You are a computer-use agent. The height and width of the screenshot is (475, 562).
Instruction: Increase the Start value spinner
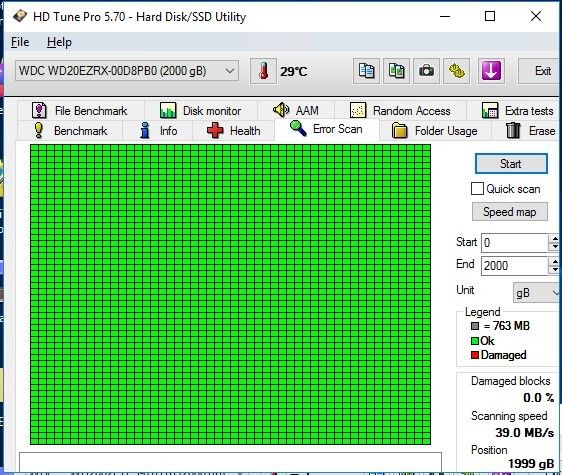pyautogui.click(x=554, y=238)
